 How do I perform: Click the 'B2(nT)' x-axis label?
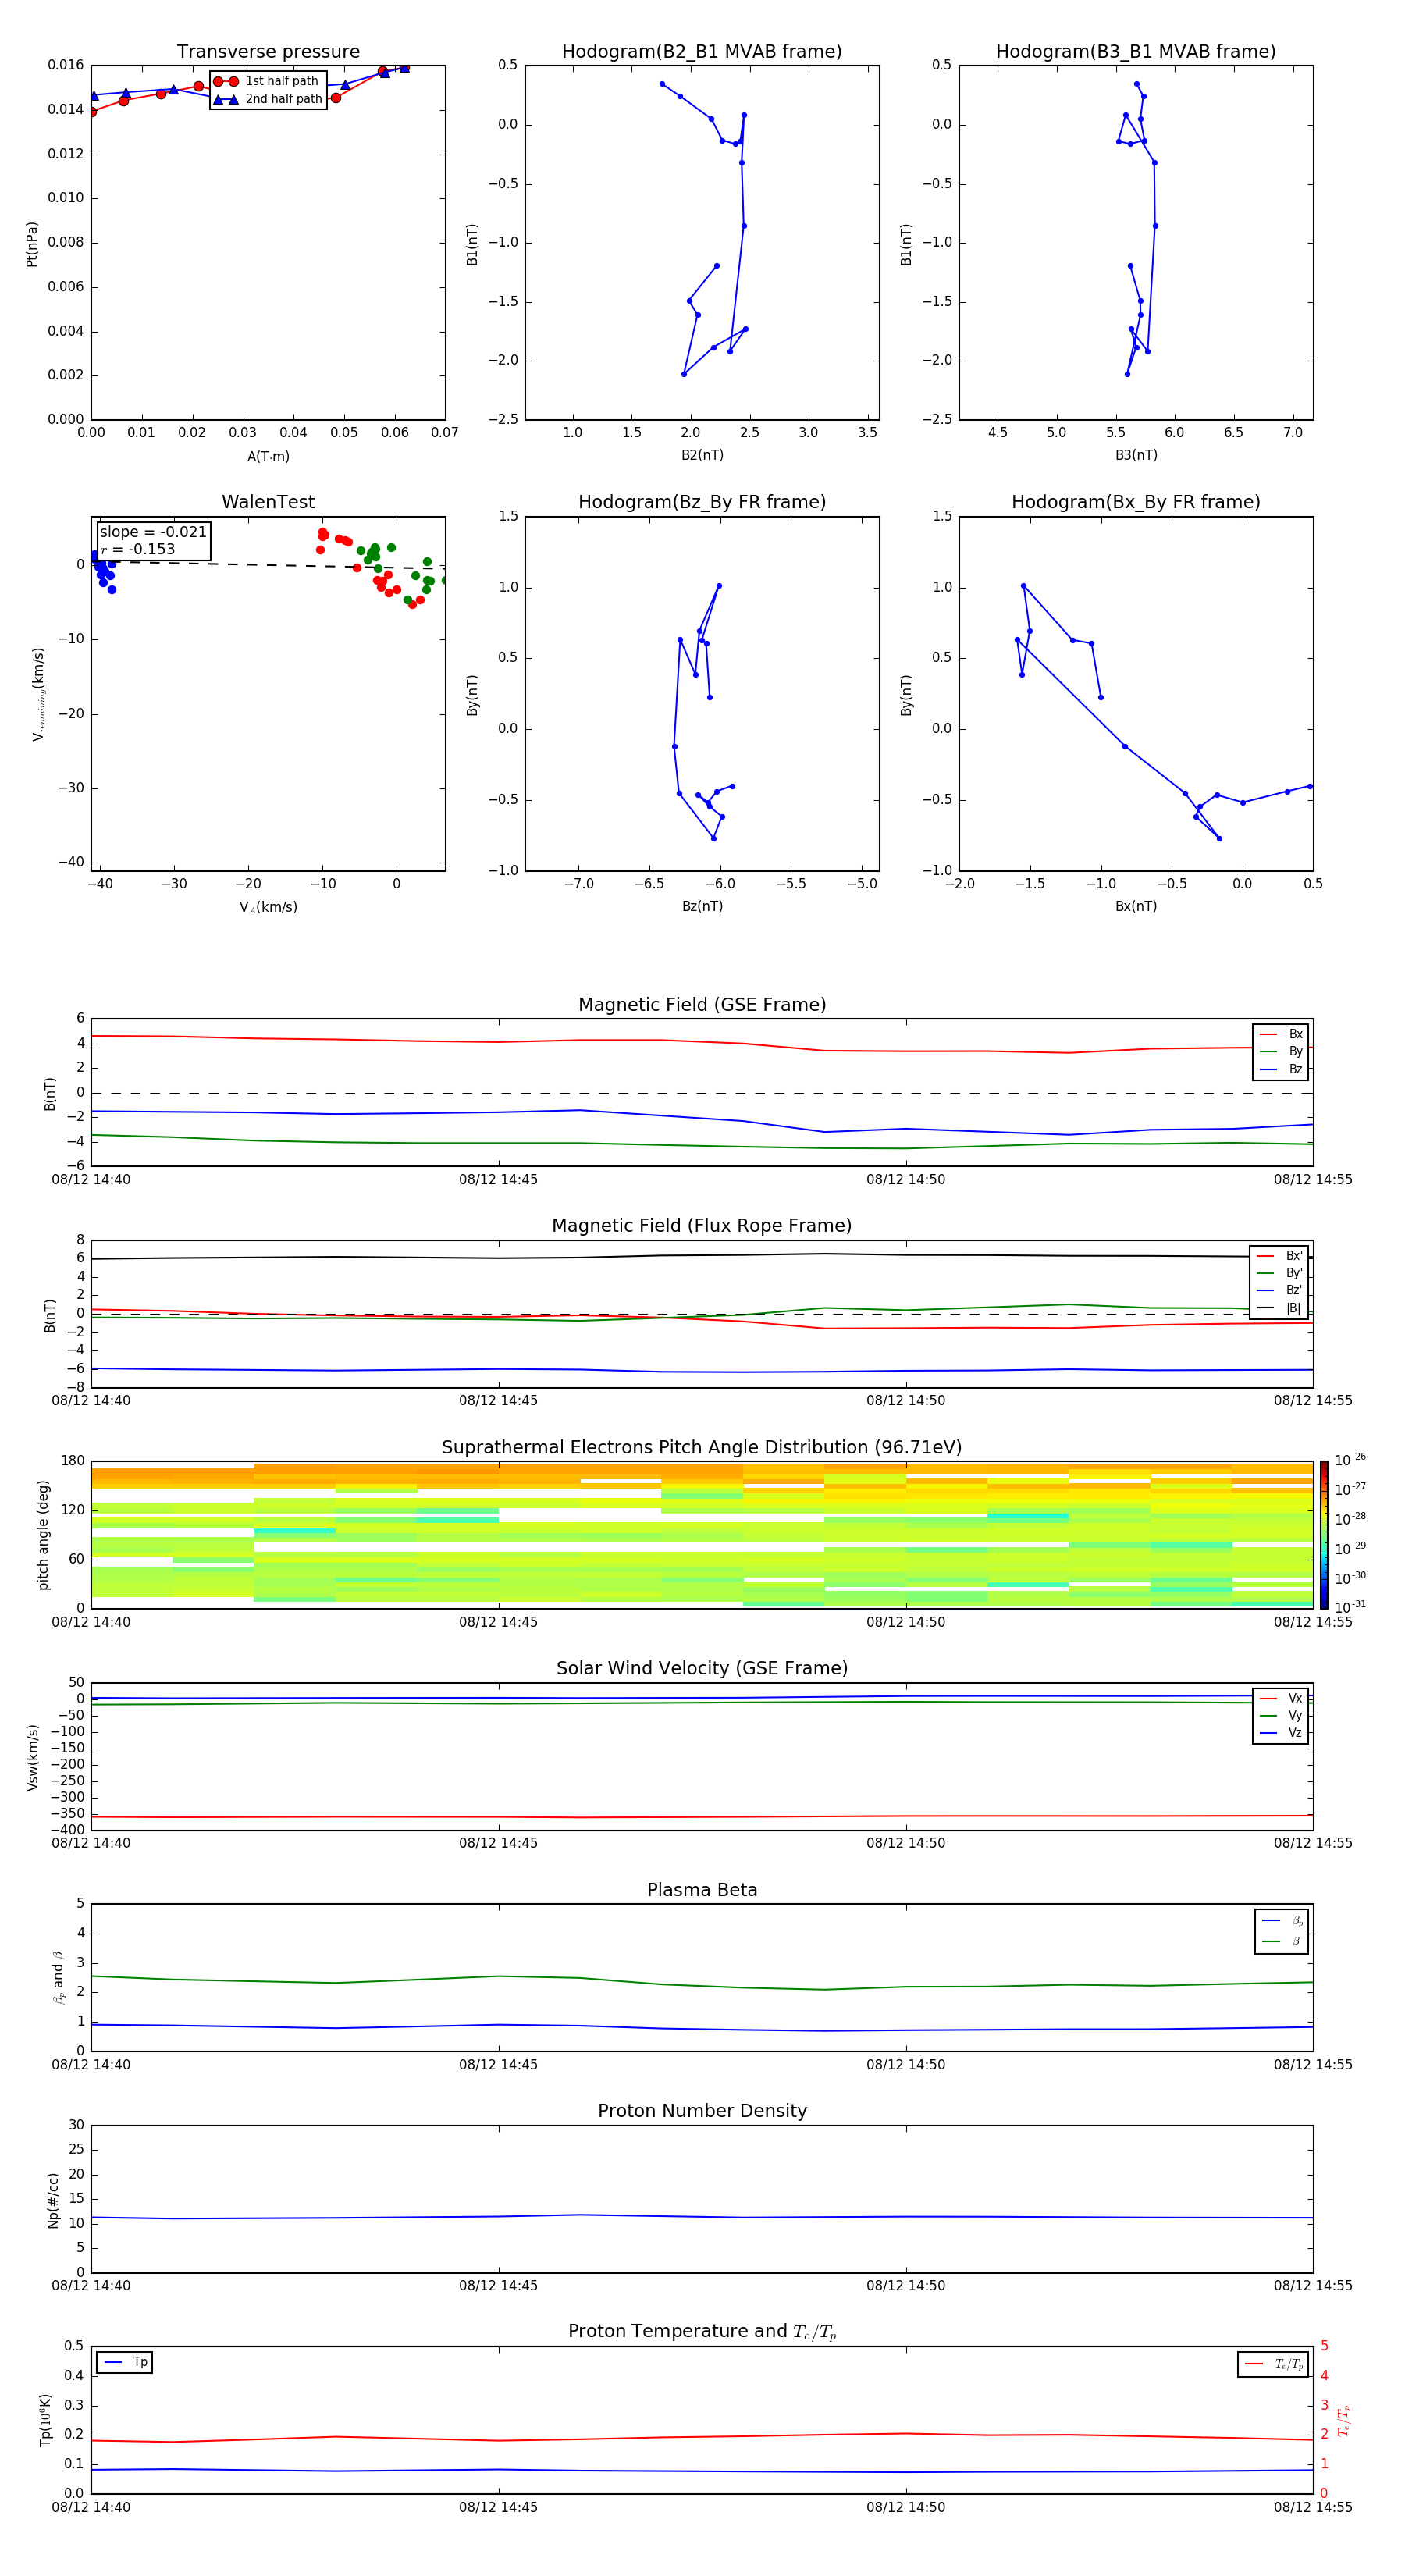[702, 455]
